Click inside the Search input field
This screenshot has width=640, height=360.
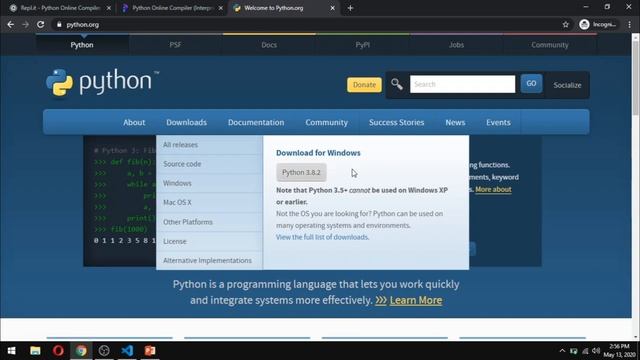pos(462,84)
